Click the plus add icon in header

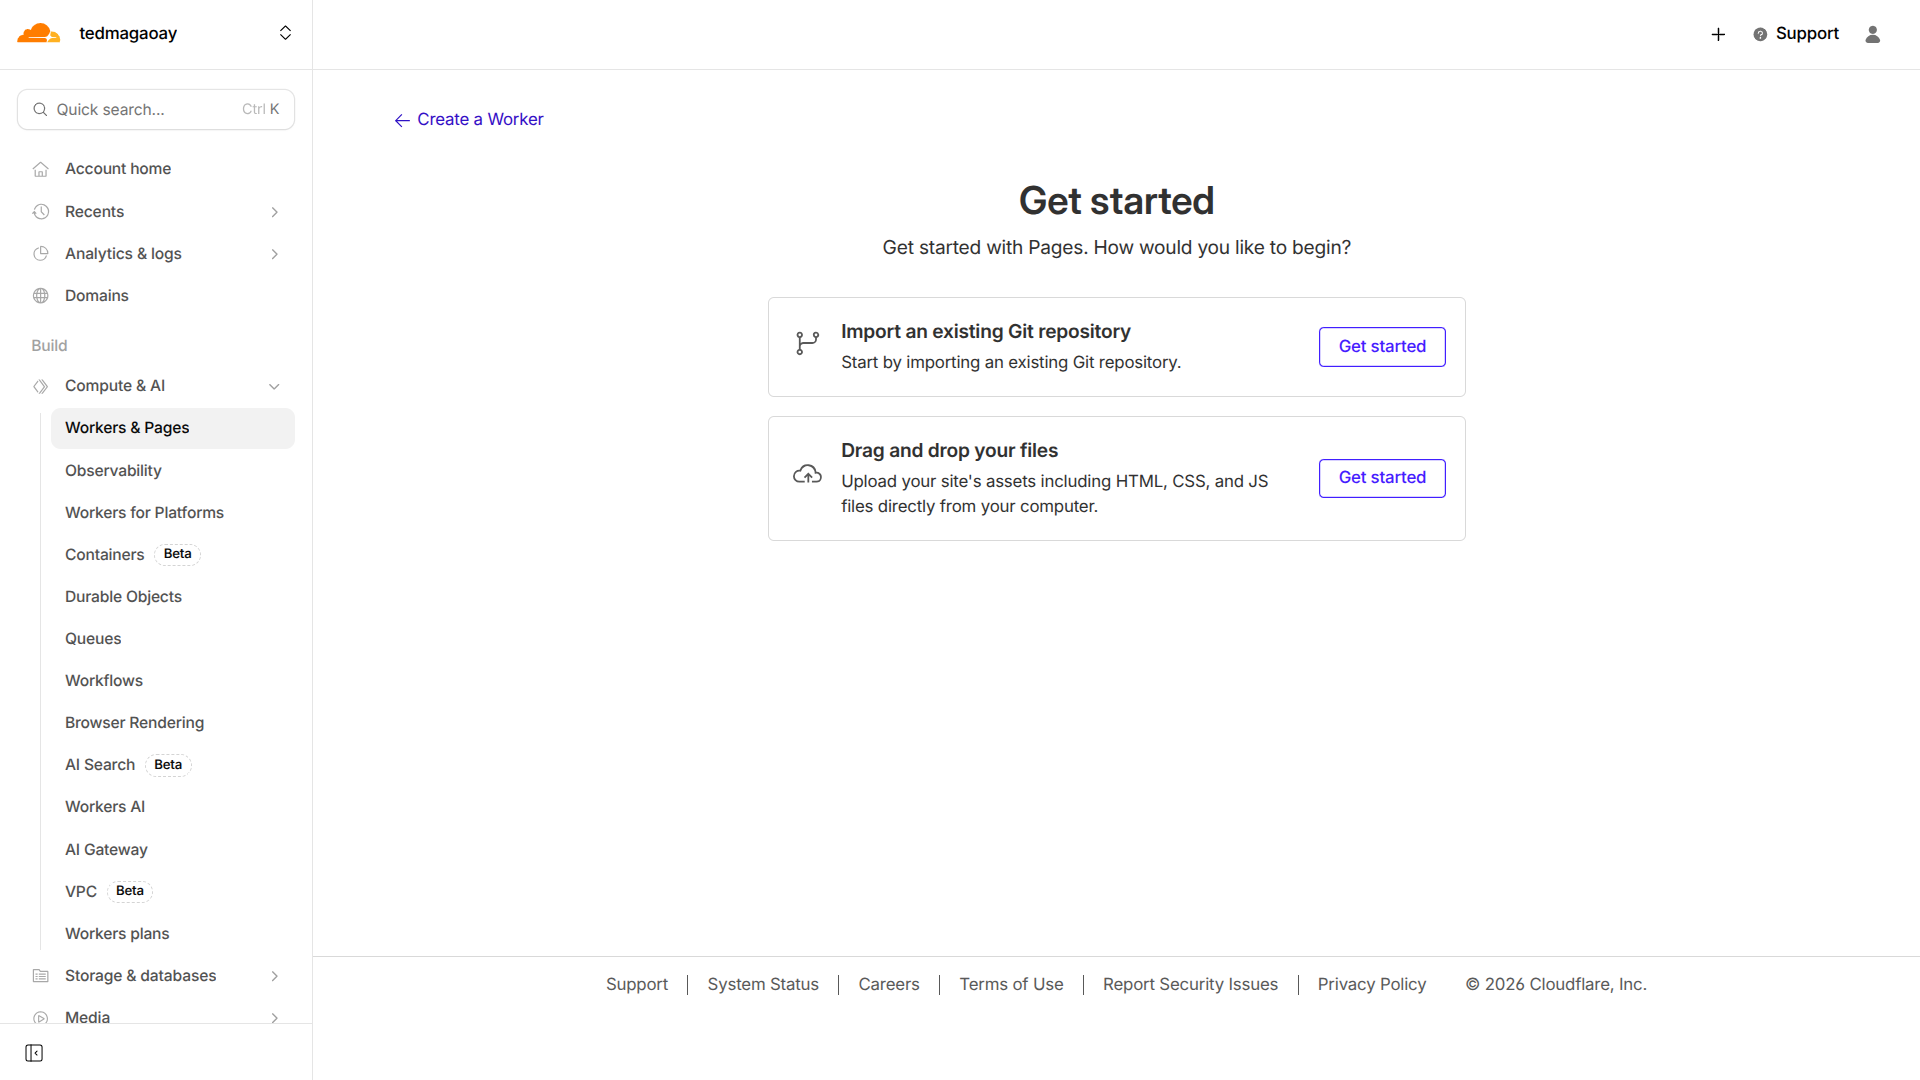click(x=1718, y=34)
